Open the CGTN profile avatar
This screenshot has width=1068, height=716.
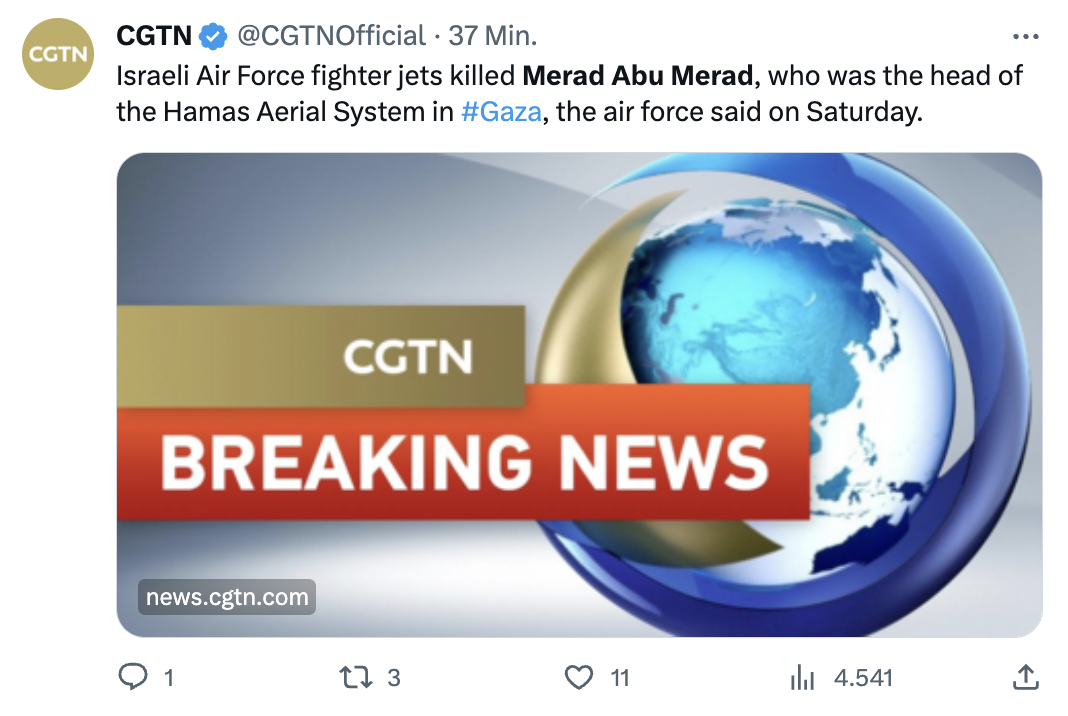[x=58, y=55]
